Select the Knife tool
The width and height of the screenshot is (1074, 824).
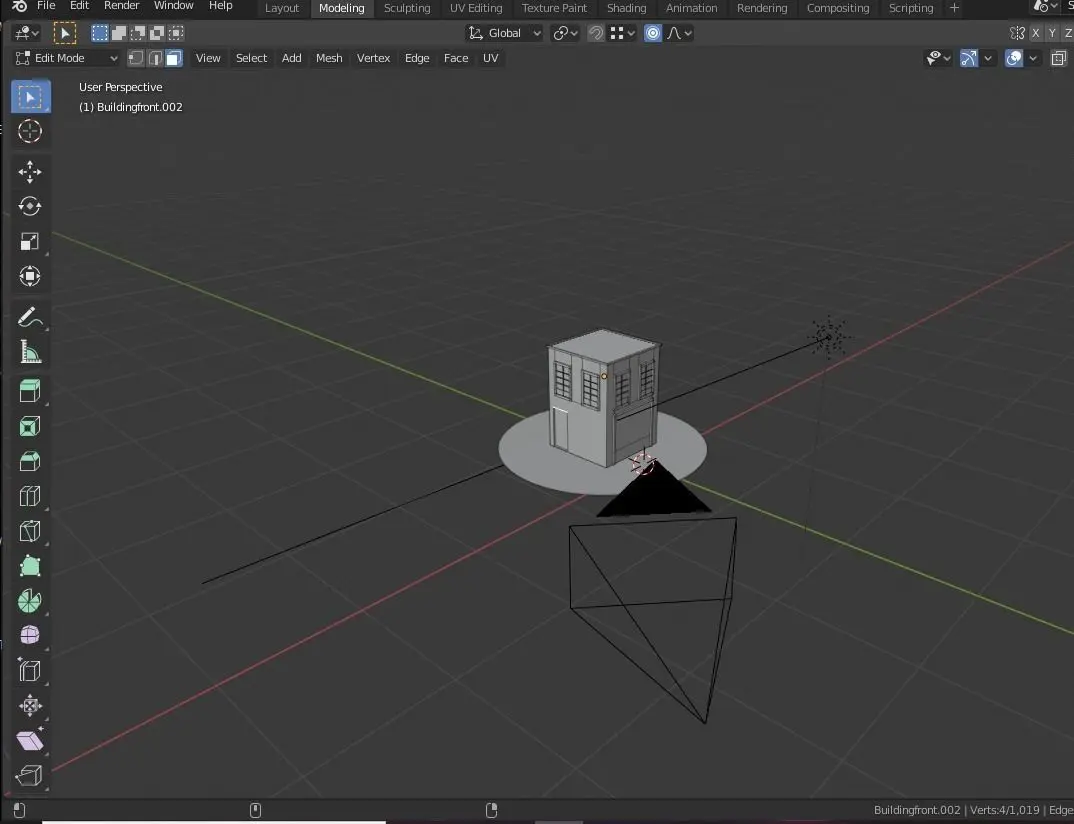[x=30, y=531]
